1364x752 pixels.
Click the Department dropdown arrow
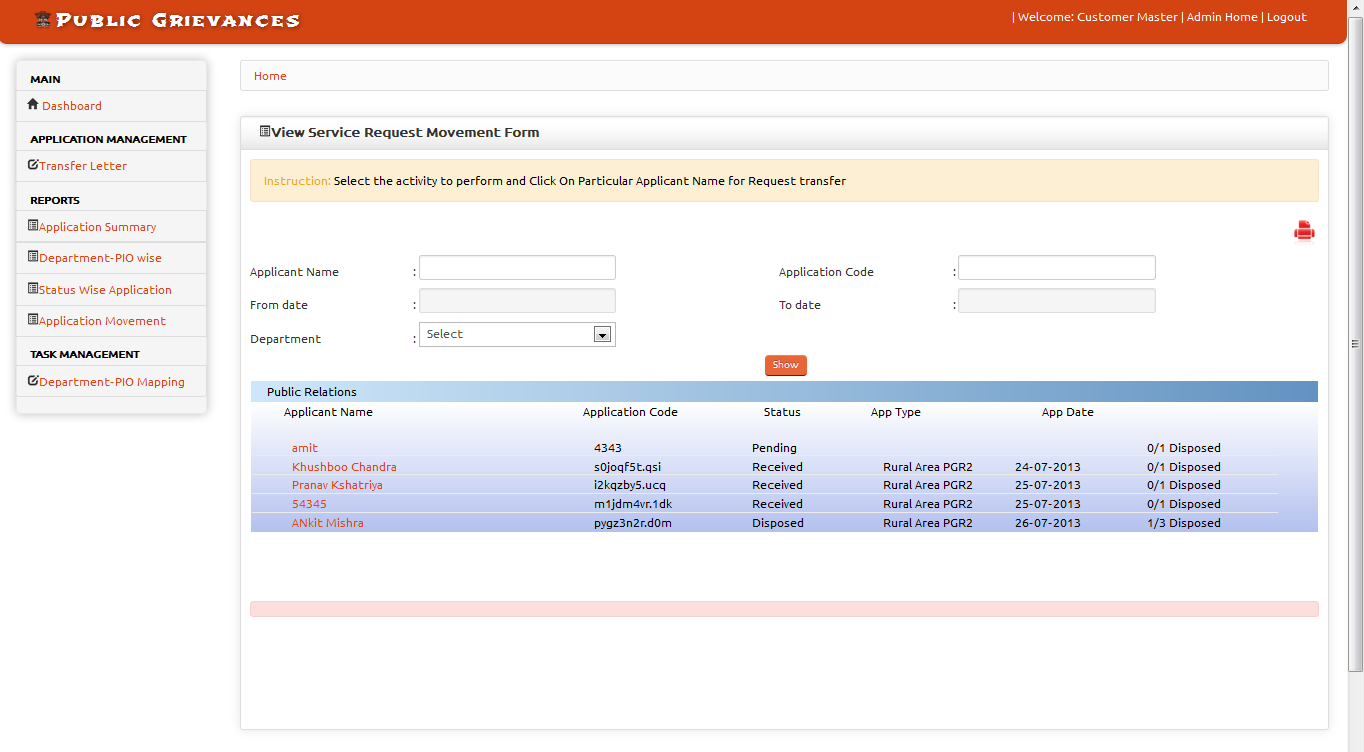(x=602, y=335)
